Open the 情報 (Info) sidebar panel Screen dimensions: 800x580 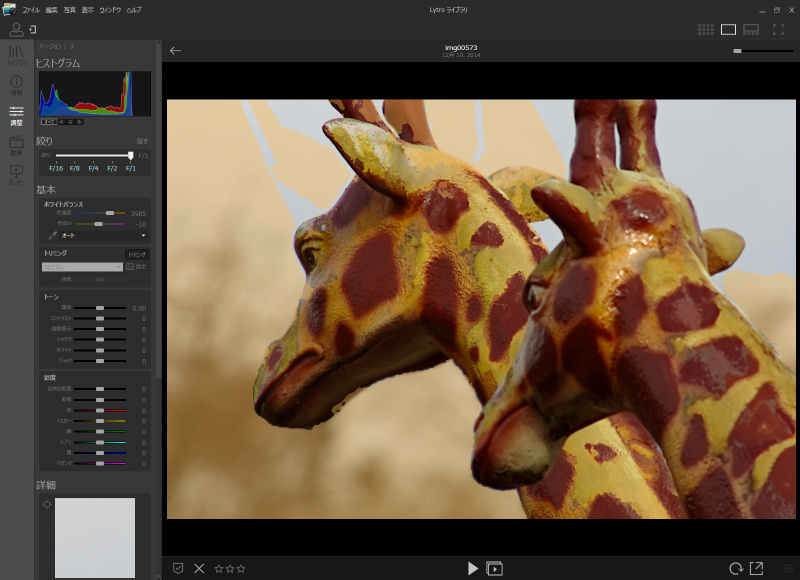click(16, 85)
